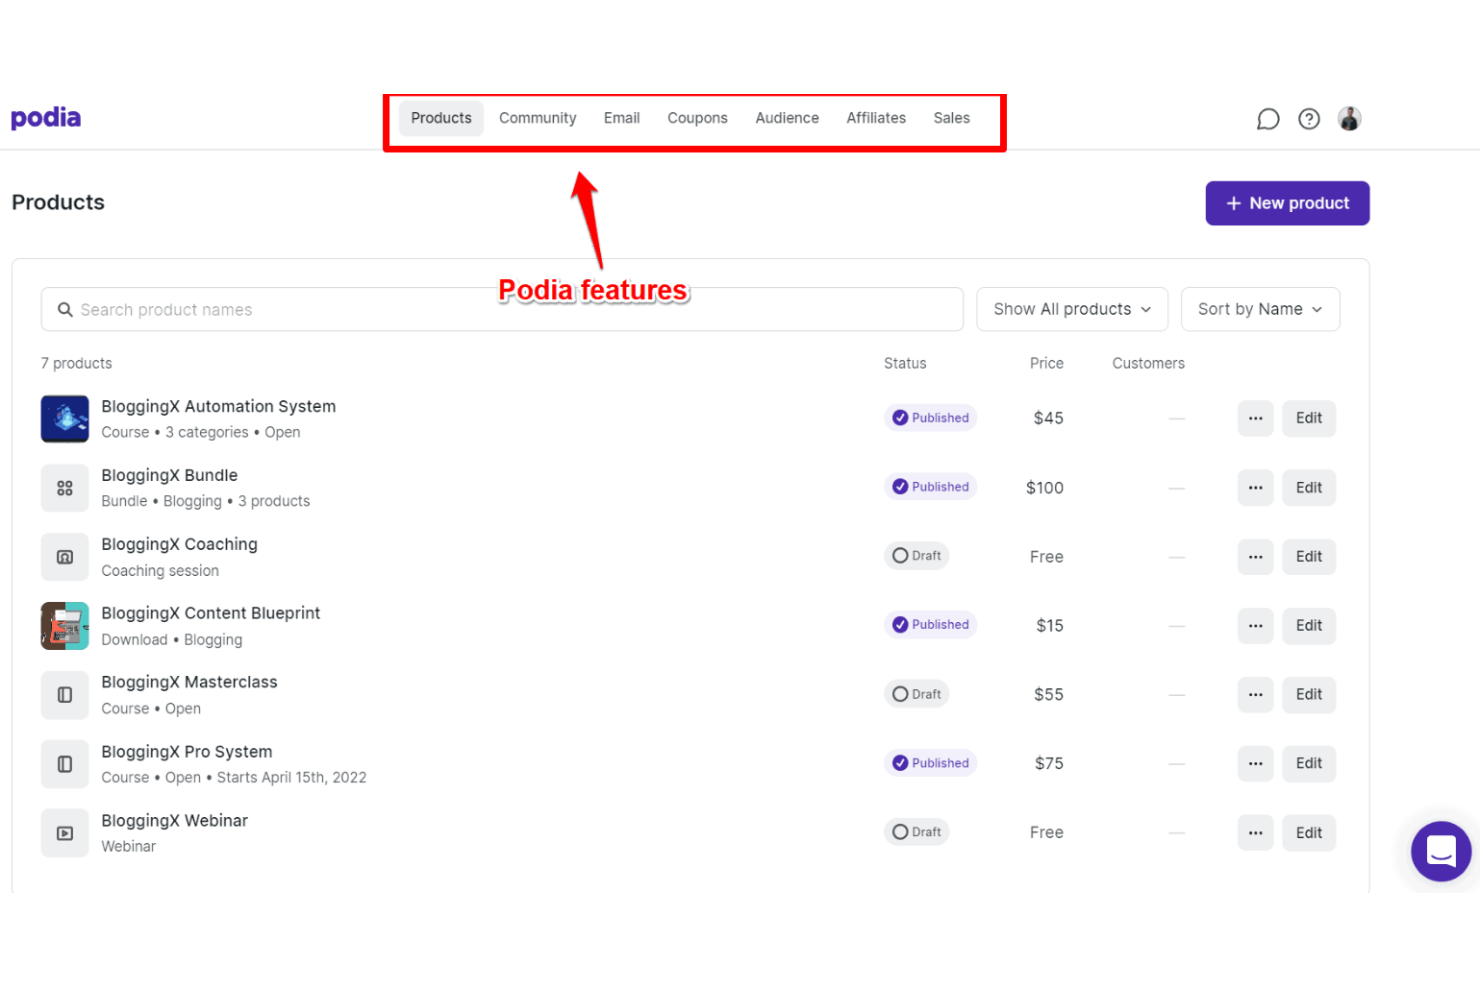This screenshot has height=987, width=1480.
Task: Click Draft badge of BloggingX Coaching
Action: click(916, 556)
